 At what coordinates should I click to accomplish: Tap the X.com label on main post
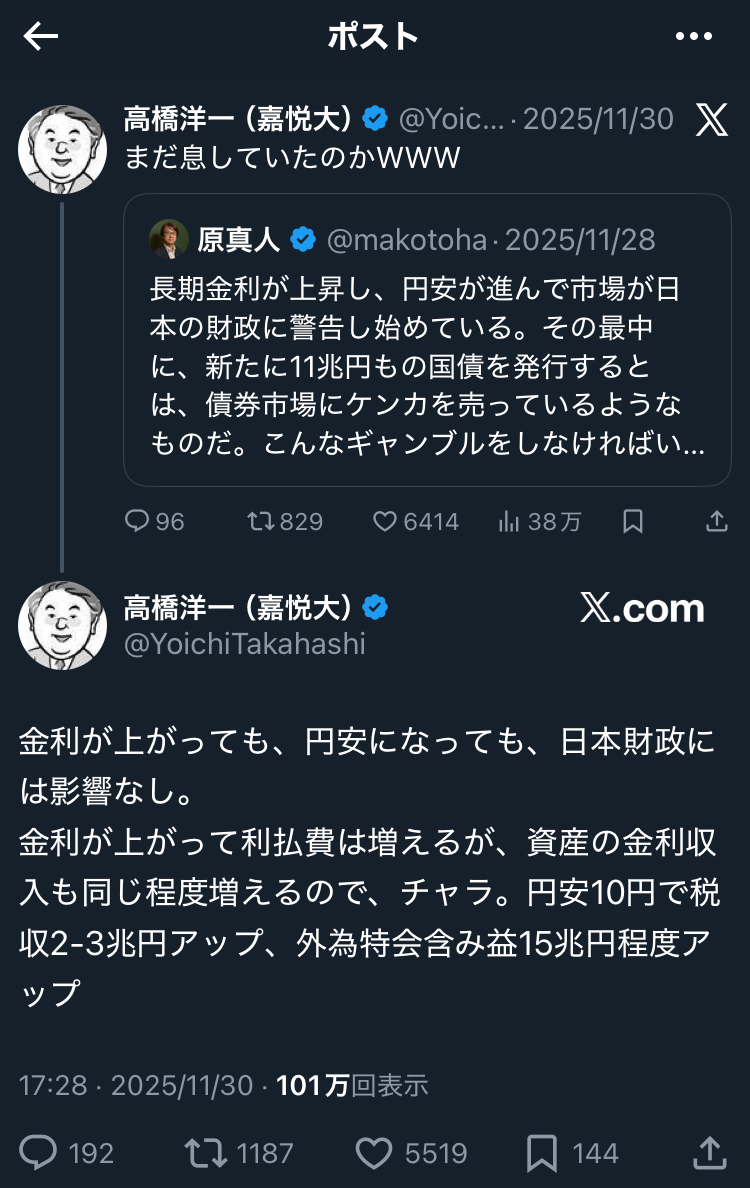(x=642, y=609)
